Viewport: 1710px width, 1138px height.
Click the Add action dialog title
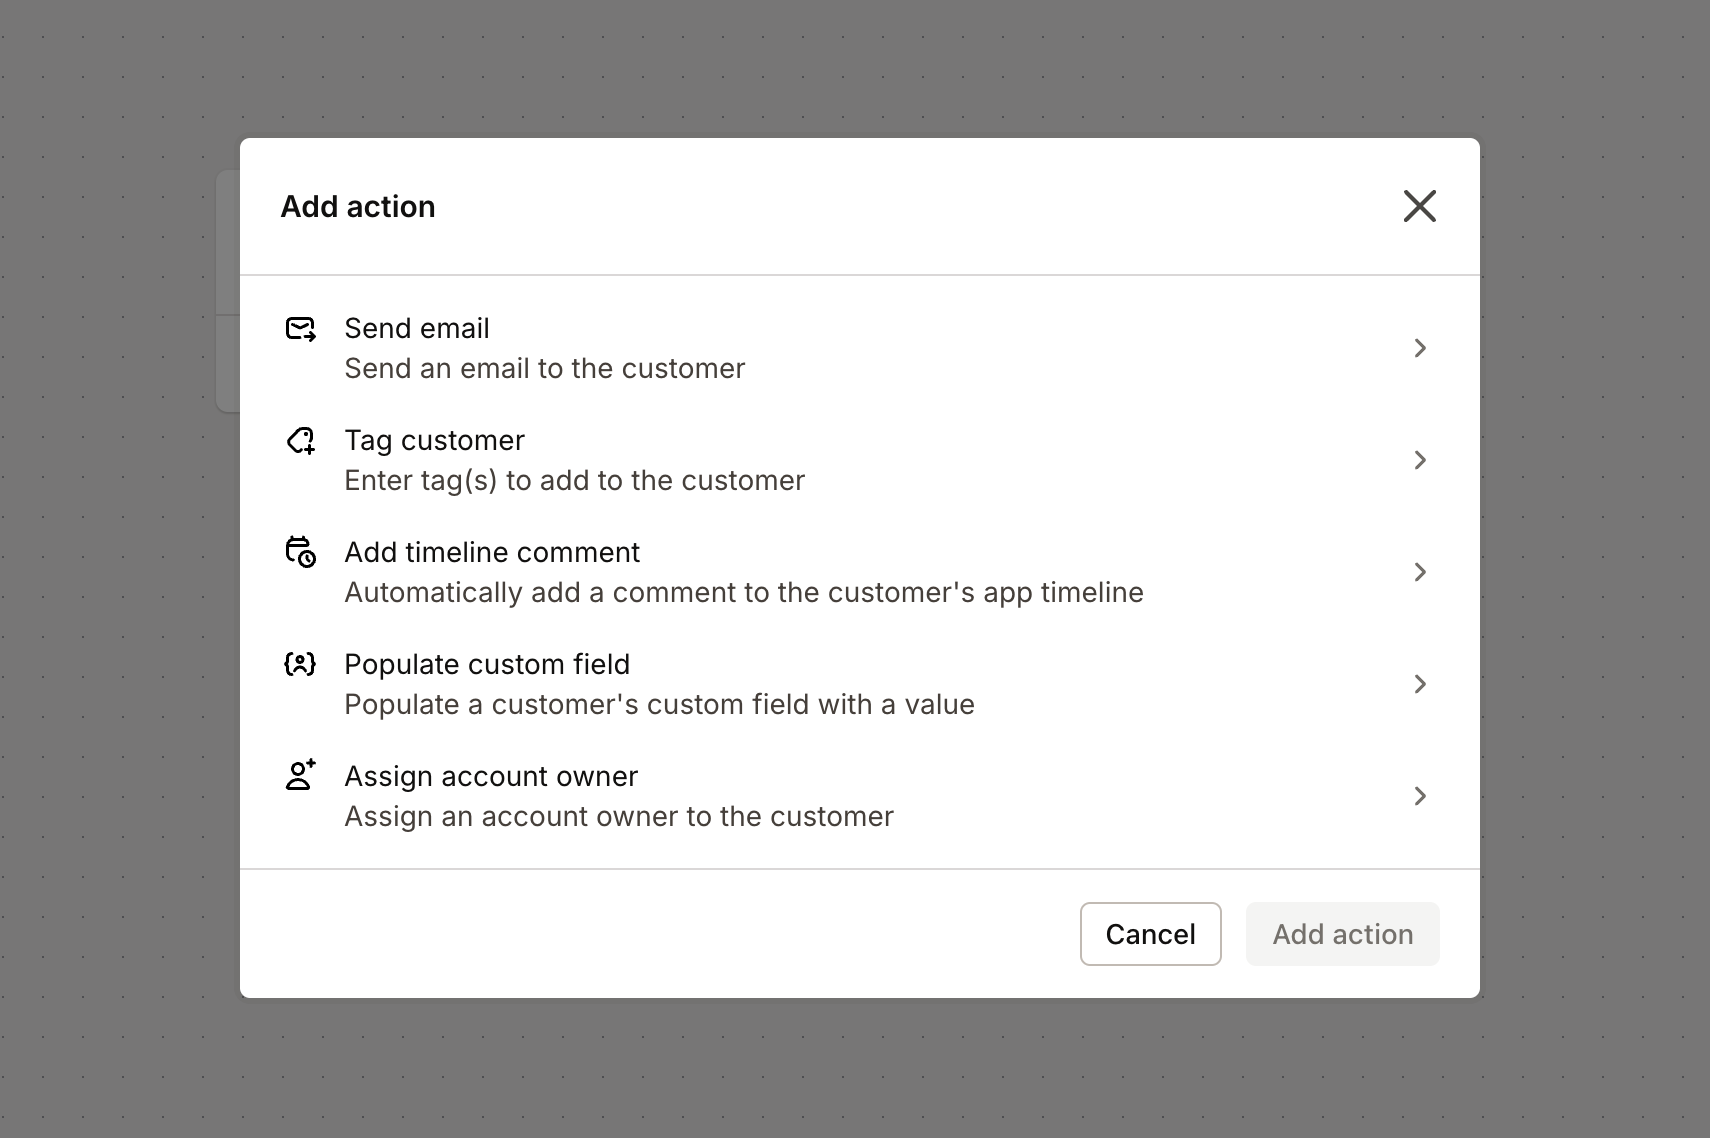tap(357, 206)
